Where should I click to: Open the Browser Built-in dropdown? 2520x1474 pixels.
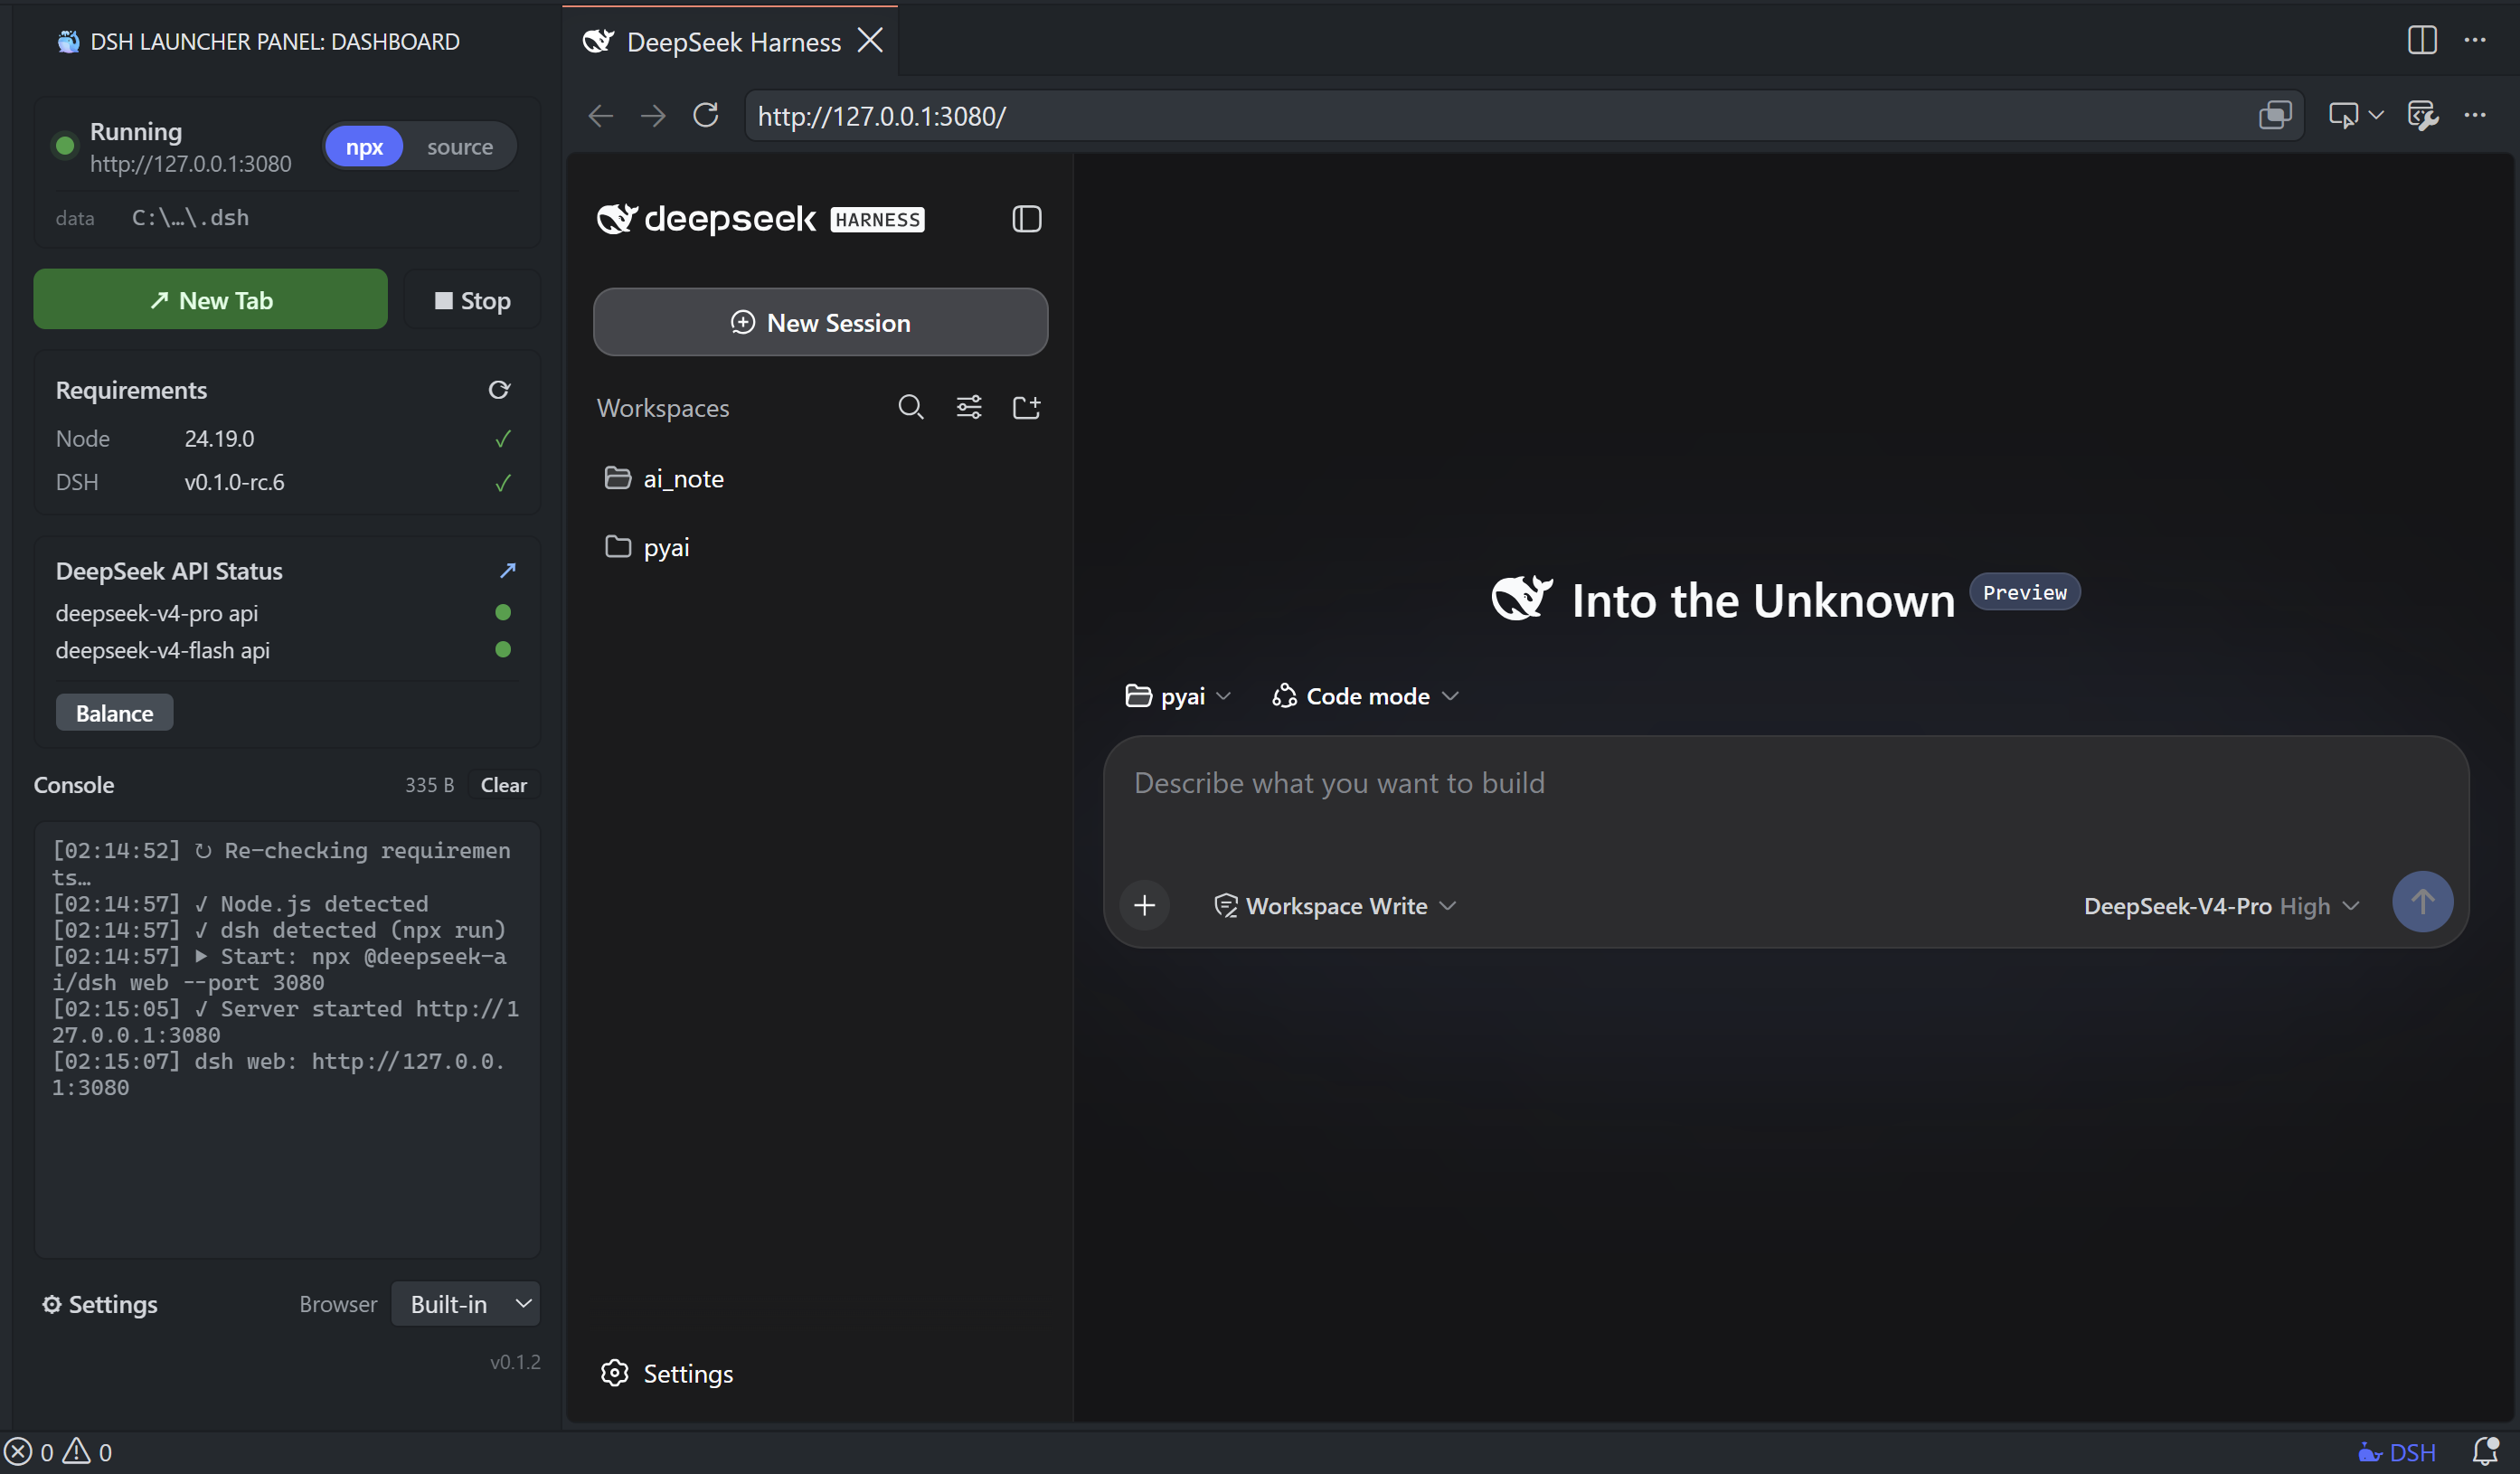466,1304
